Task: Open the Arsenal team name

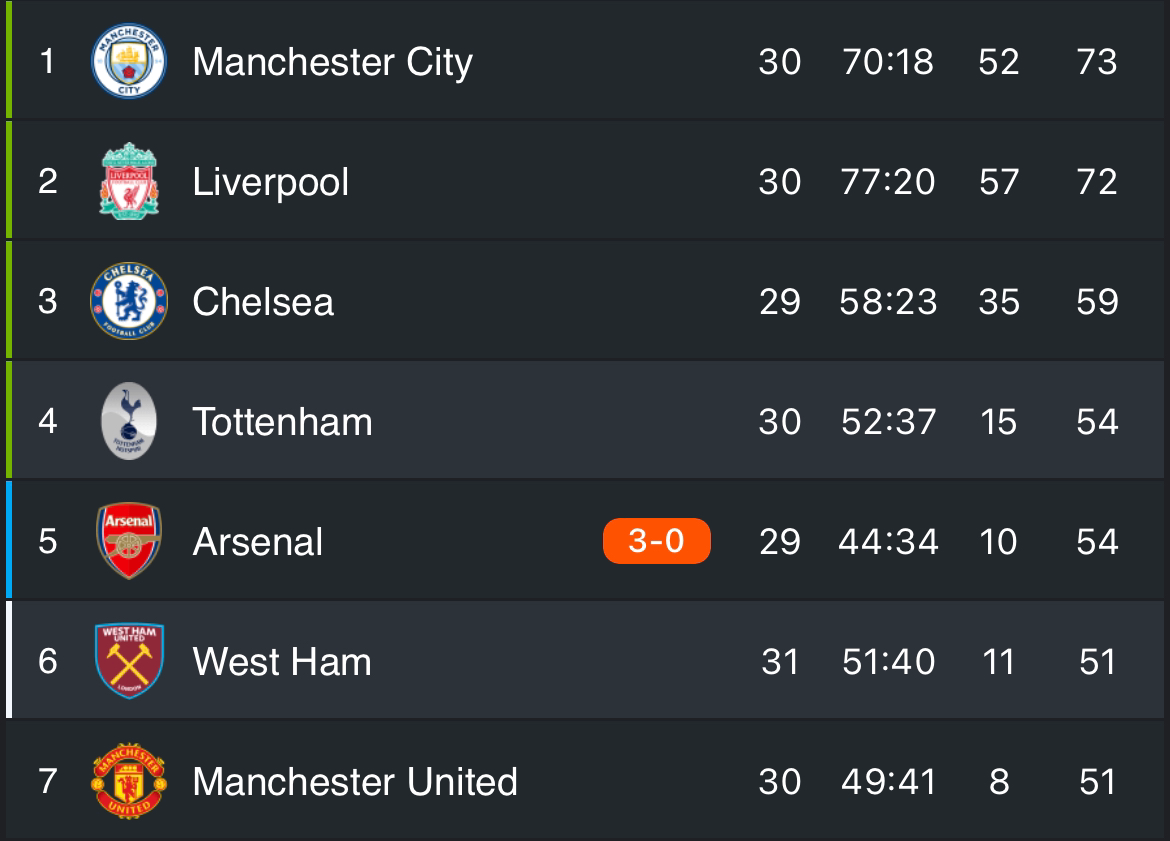Action: coord(257,542)
